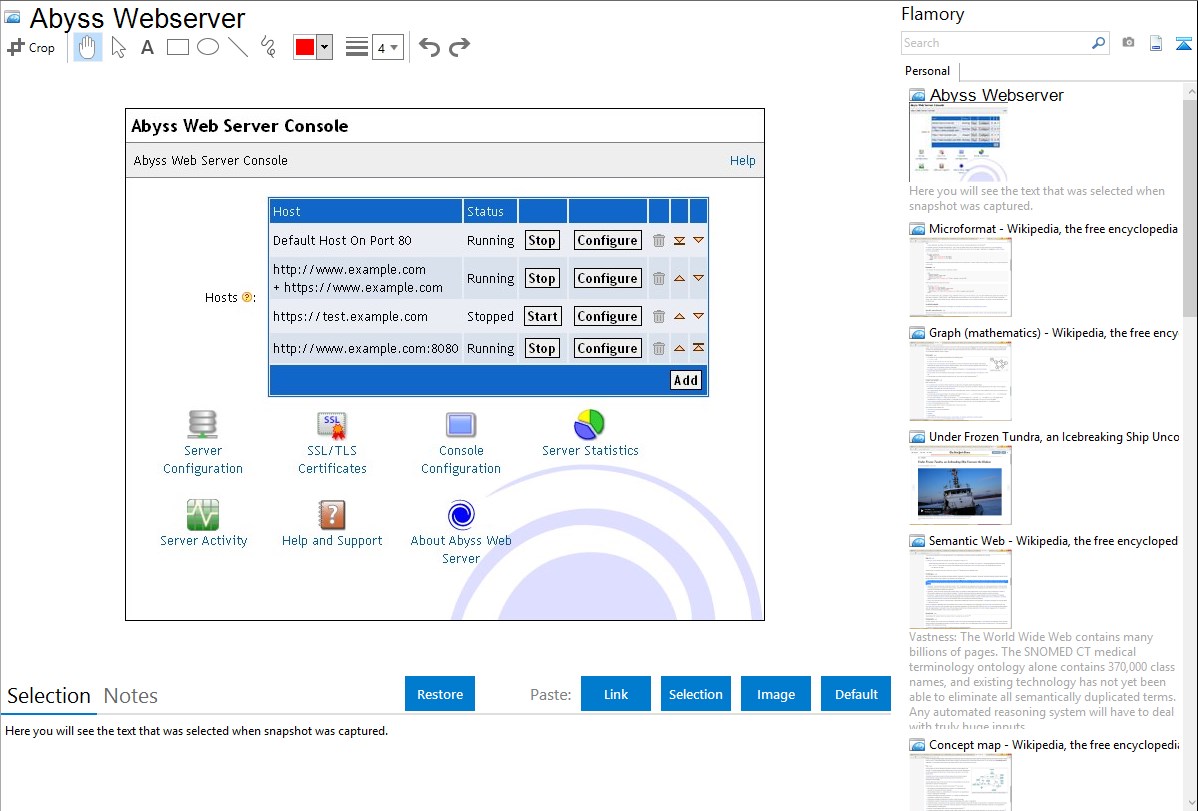This screenshot has height=811, width=1198.
Task: Select the straight line tool
Action: click(x=238, y=47)
